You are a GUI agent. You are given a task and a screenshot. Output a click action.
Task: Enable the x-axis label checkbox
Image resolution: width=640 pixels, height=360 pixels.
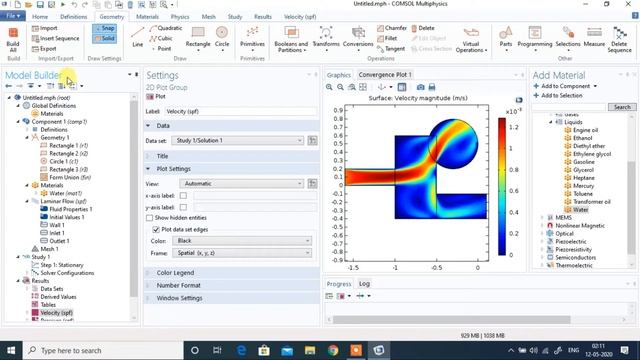[183, 196]
